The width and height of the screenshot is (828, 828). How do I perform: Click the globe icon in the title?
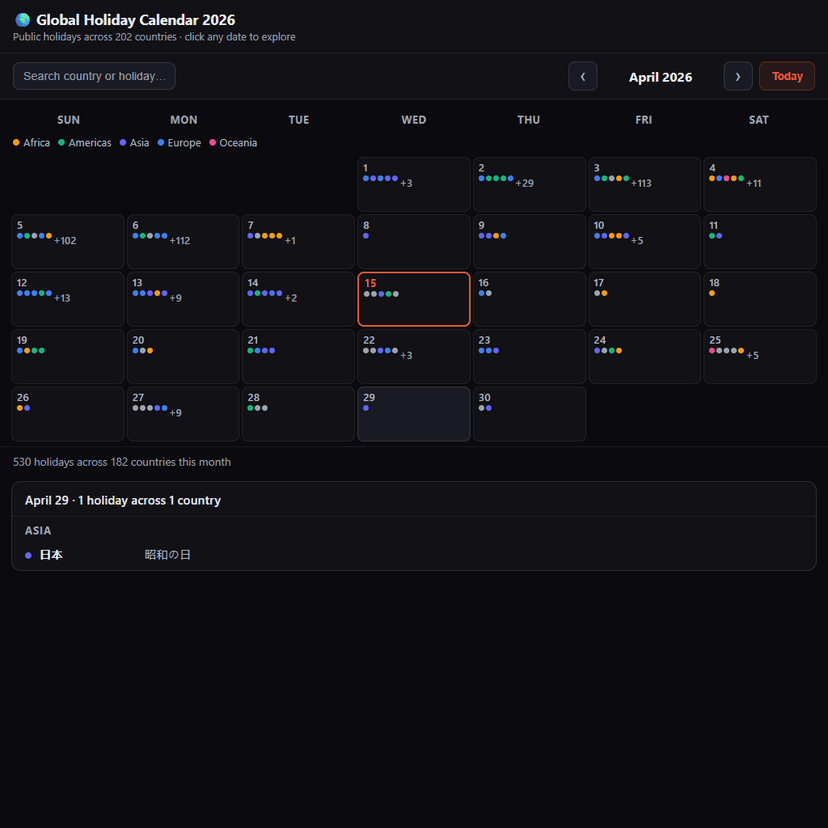[23, 20]
